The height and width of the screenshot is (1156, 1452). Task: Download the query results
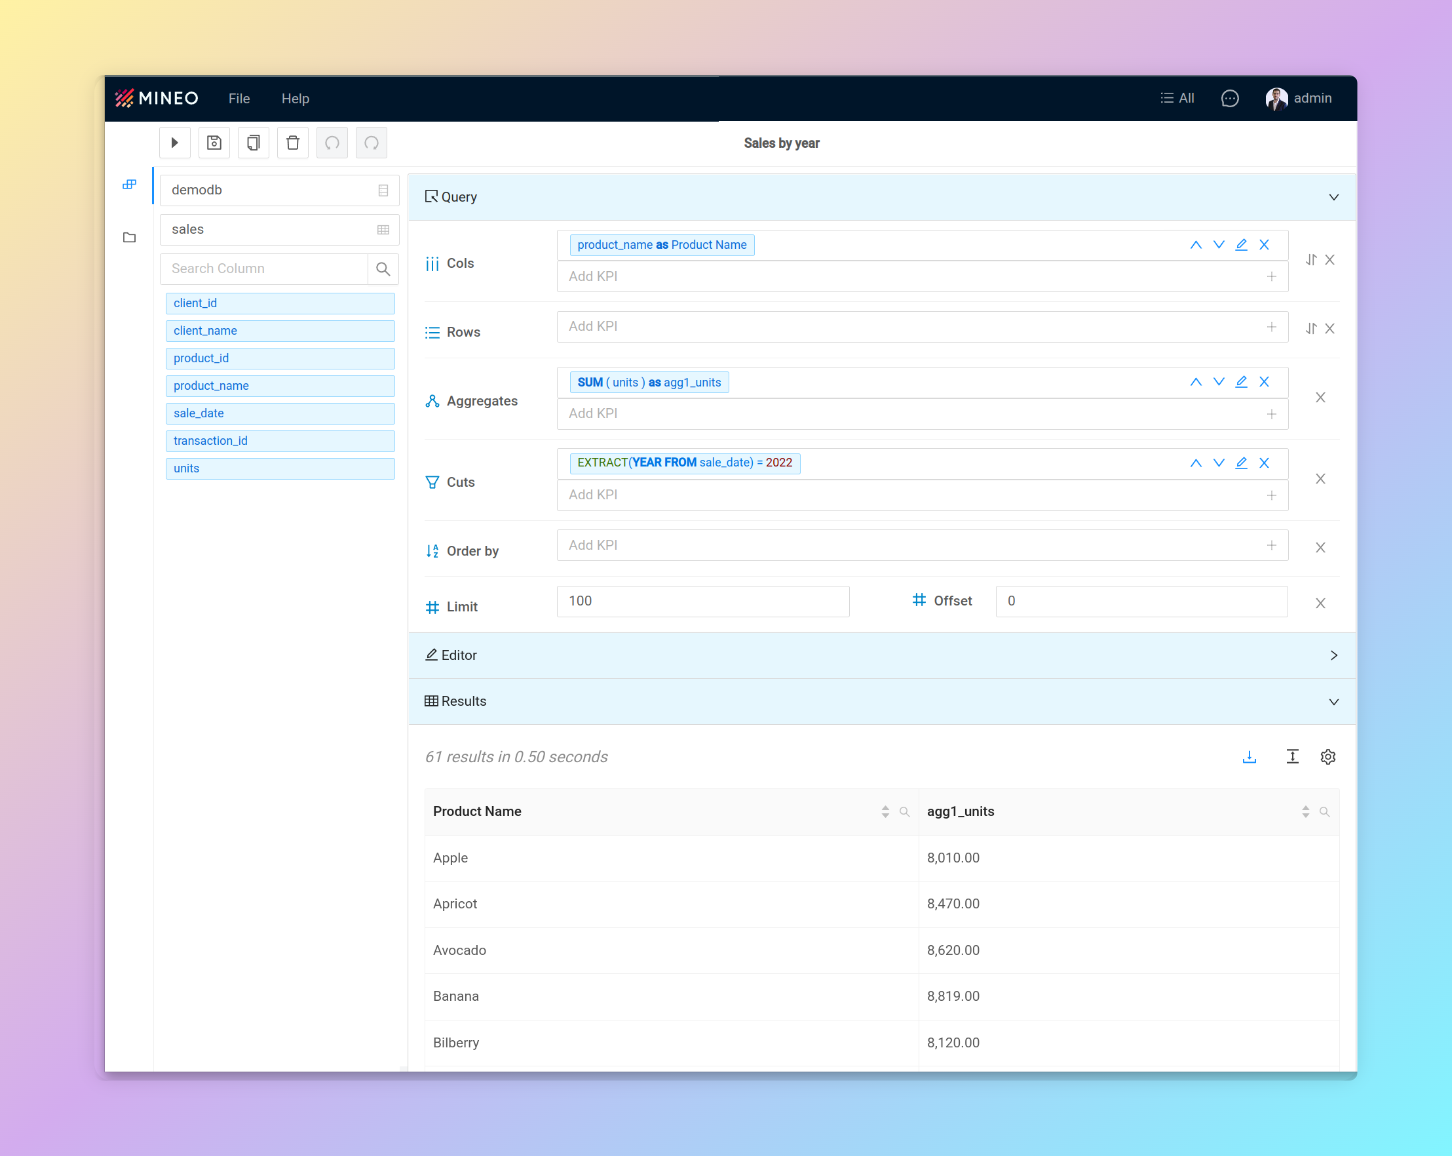click(1249, 757)
